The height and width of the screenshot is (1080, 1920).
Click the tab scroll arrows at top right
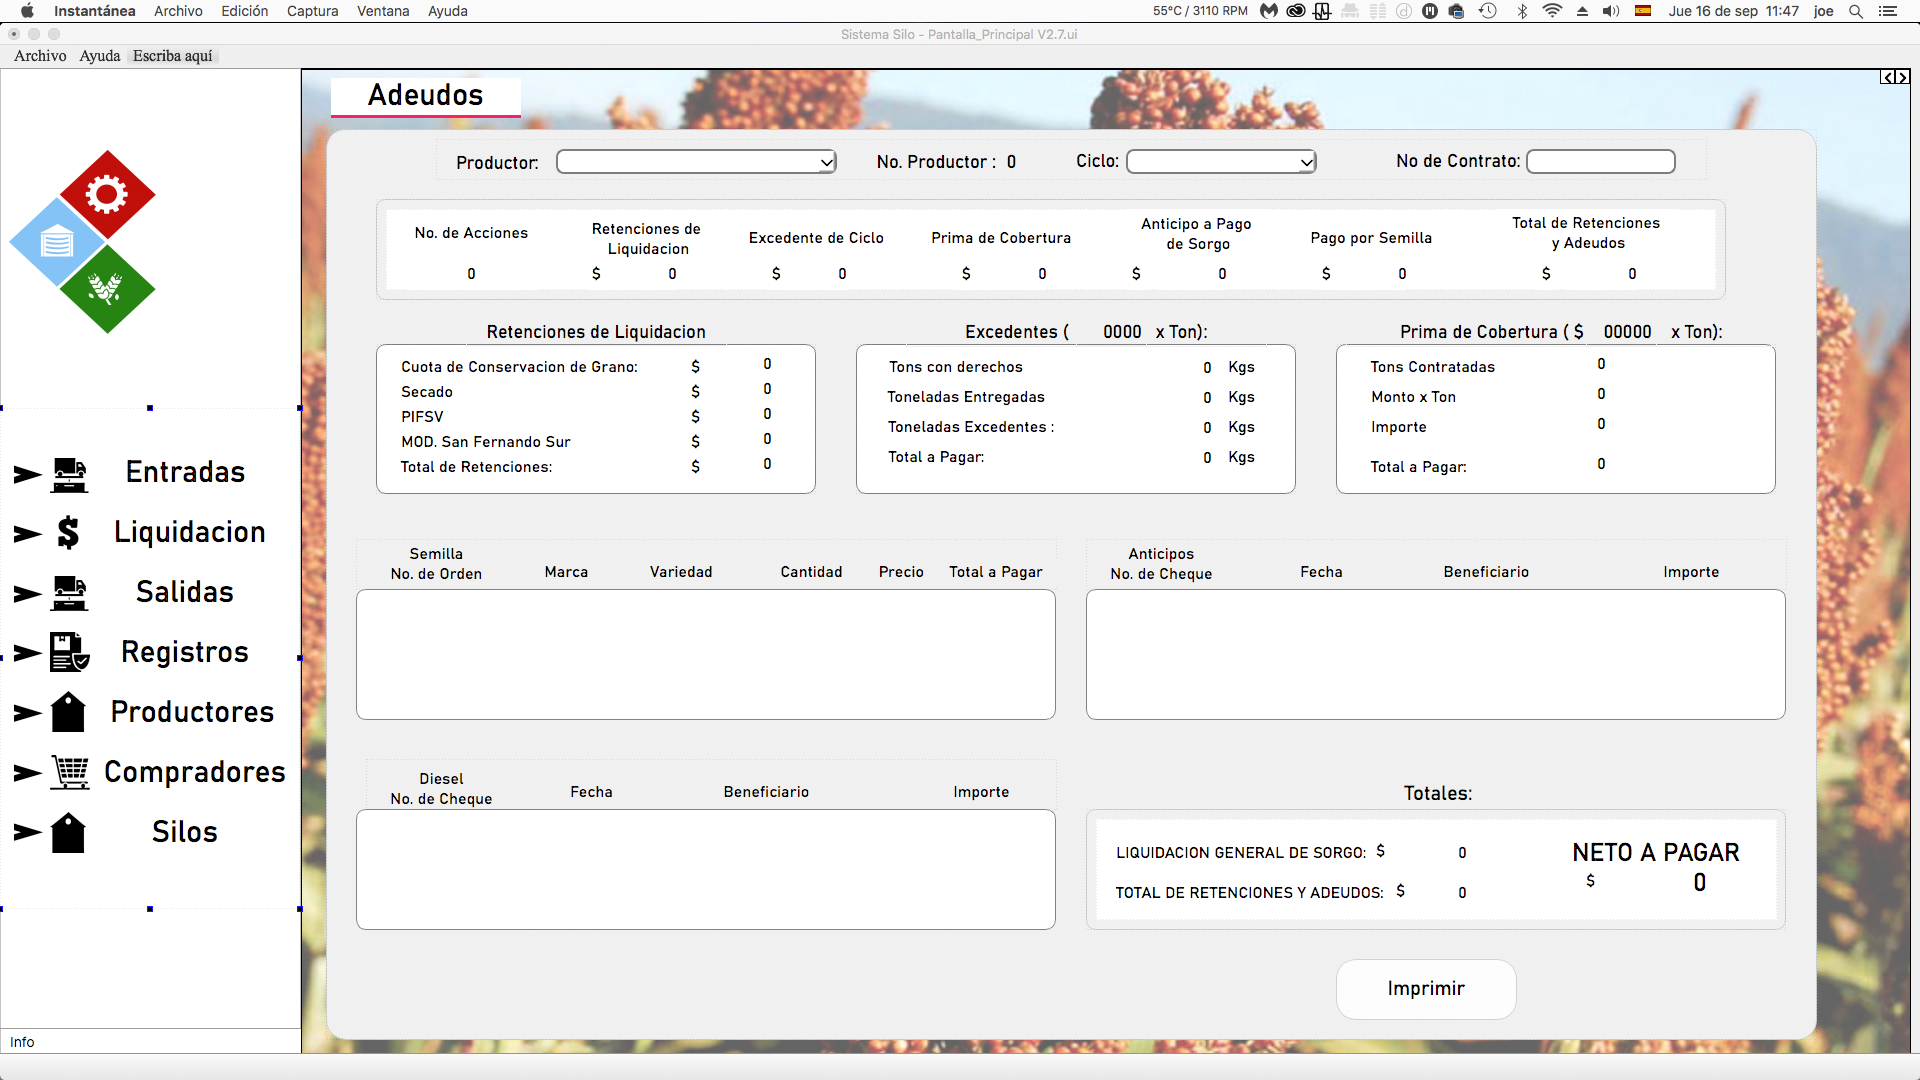click(x=1894, y=77)
